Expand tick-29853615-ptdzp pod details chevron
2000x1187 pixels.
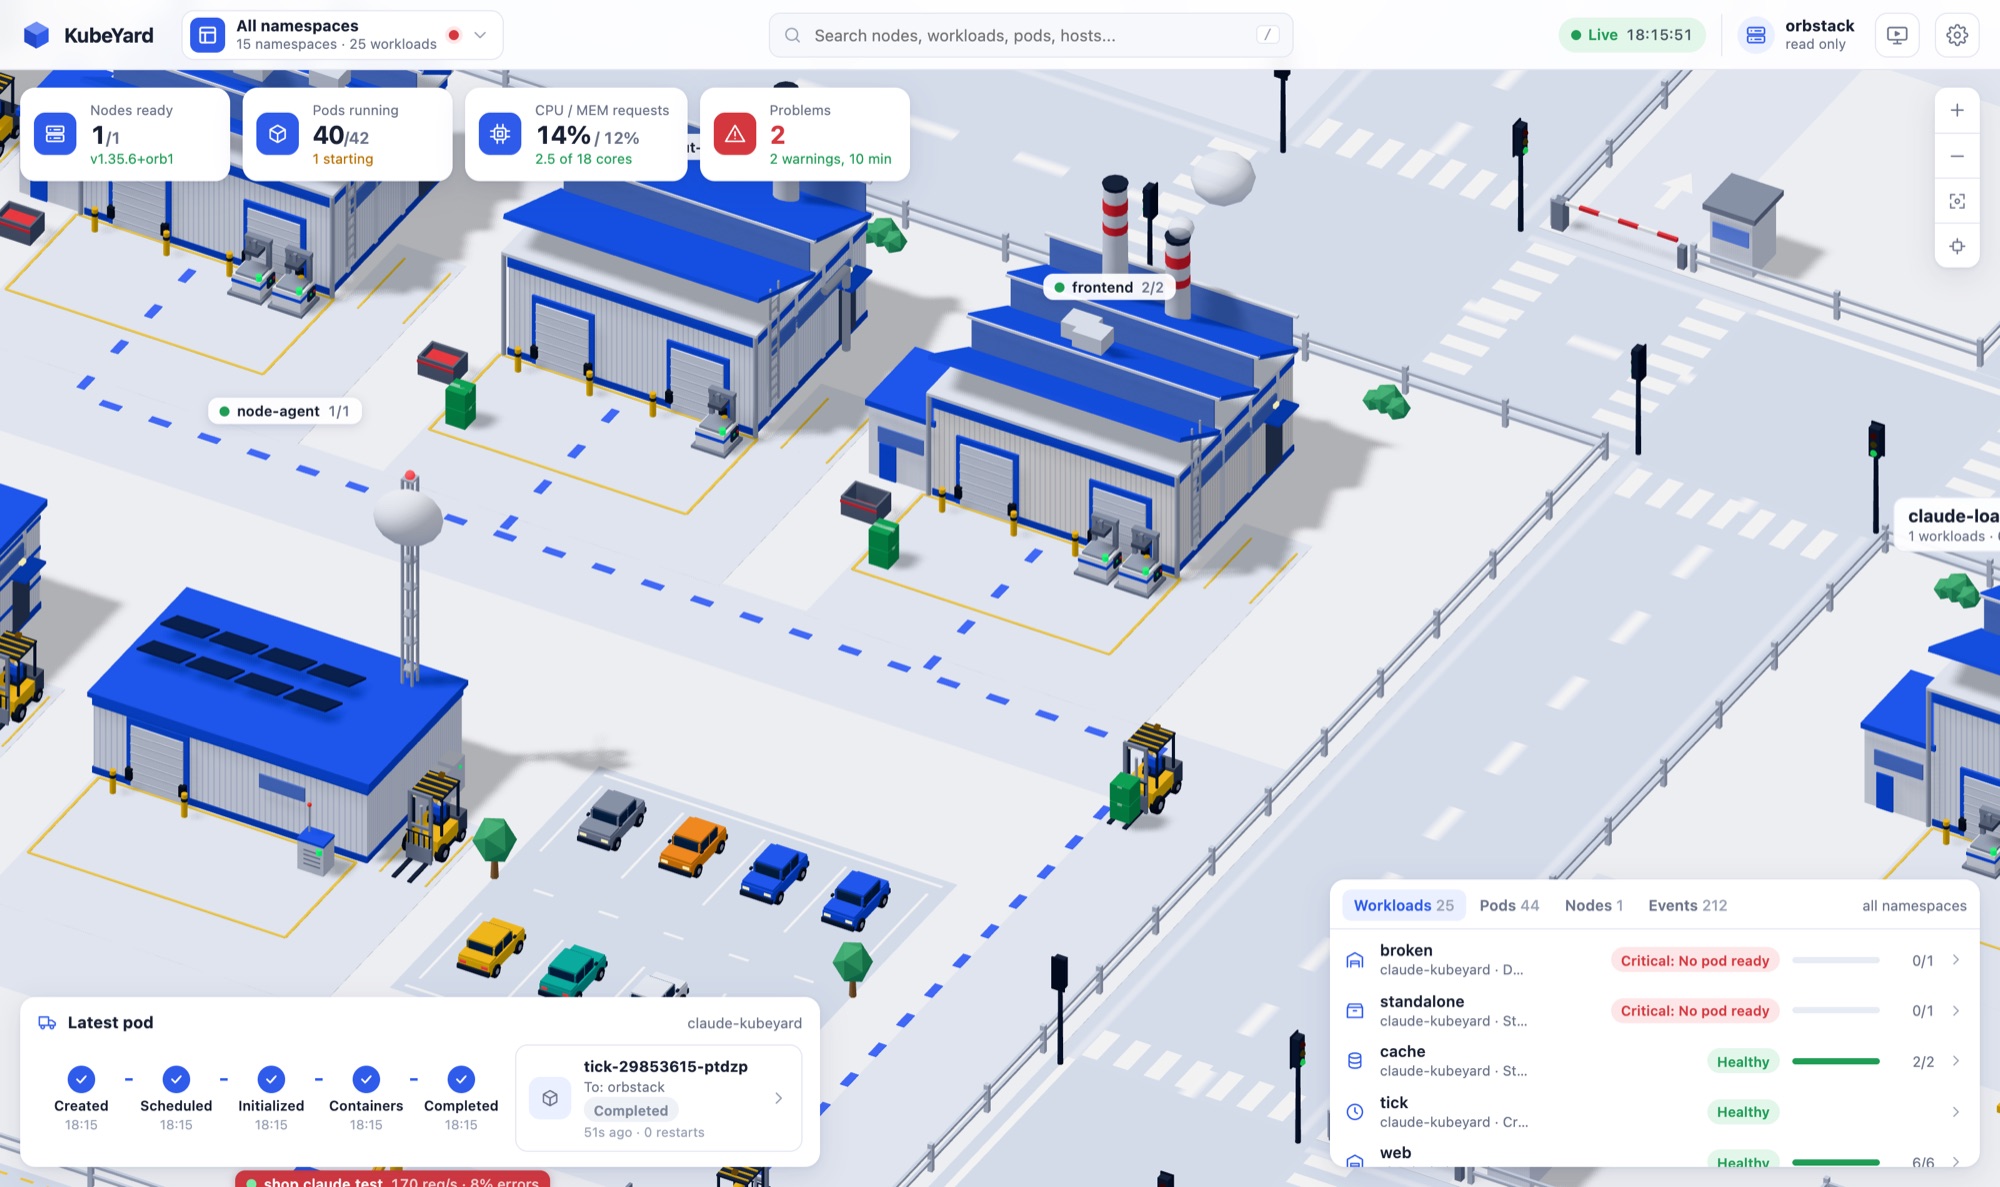point(779,1098)
